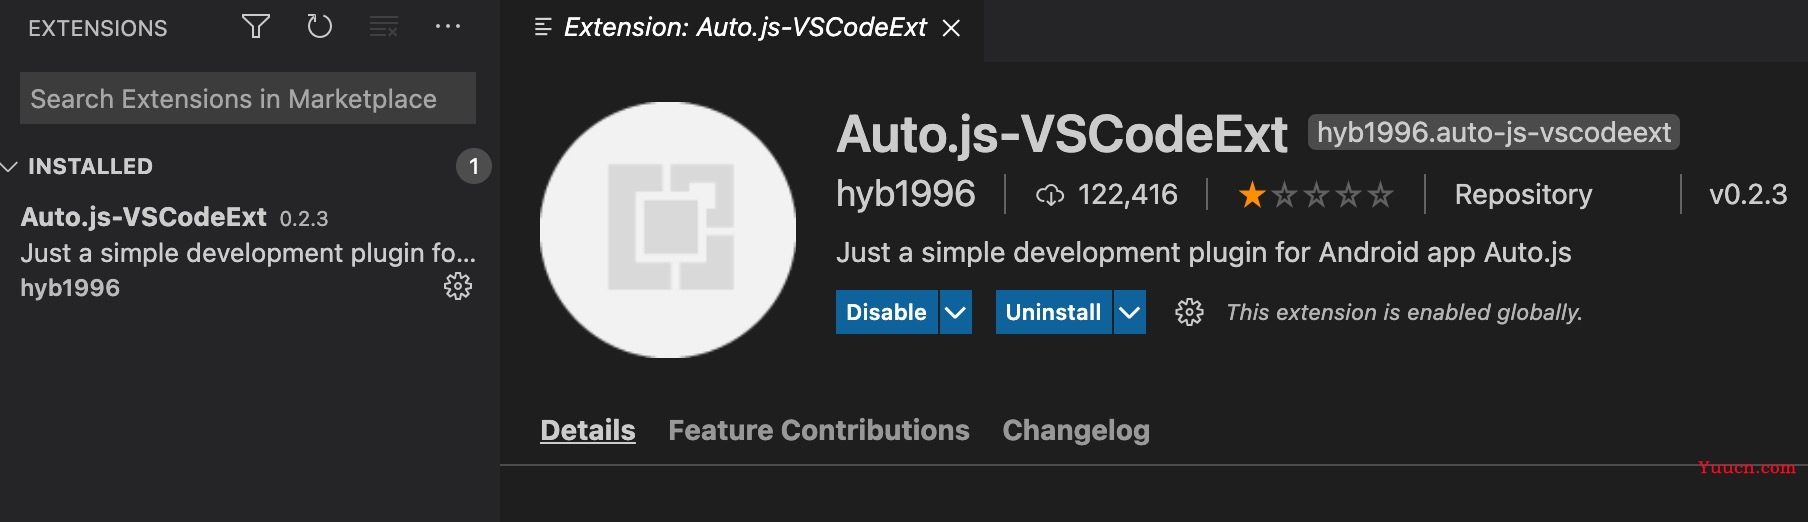Open the Uninstall dropdown arrow
Viewport: 1808px width, 522px height.
point(1129,312)
